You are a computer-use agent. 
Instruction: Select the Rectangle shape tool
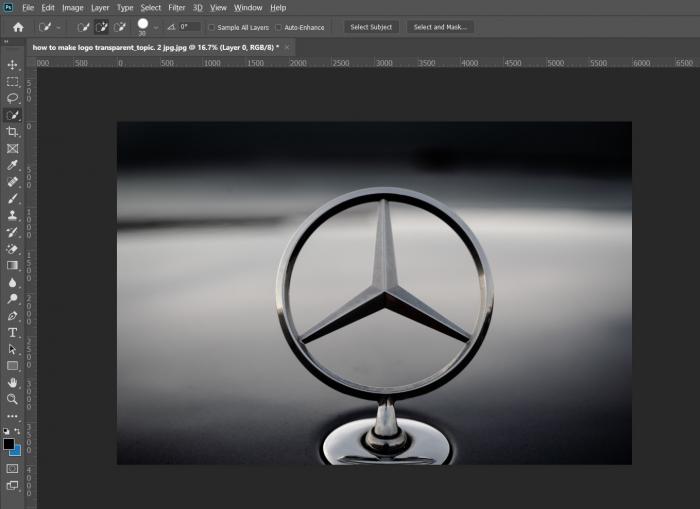[x=12, y=366]
